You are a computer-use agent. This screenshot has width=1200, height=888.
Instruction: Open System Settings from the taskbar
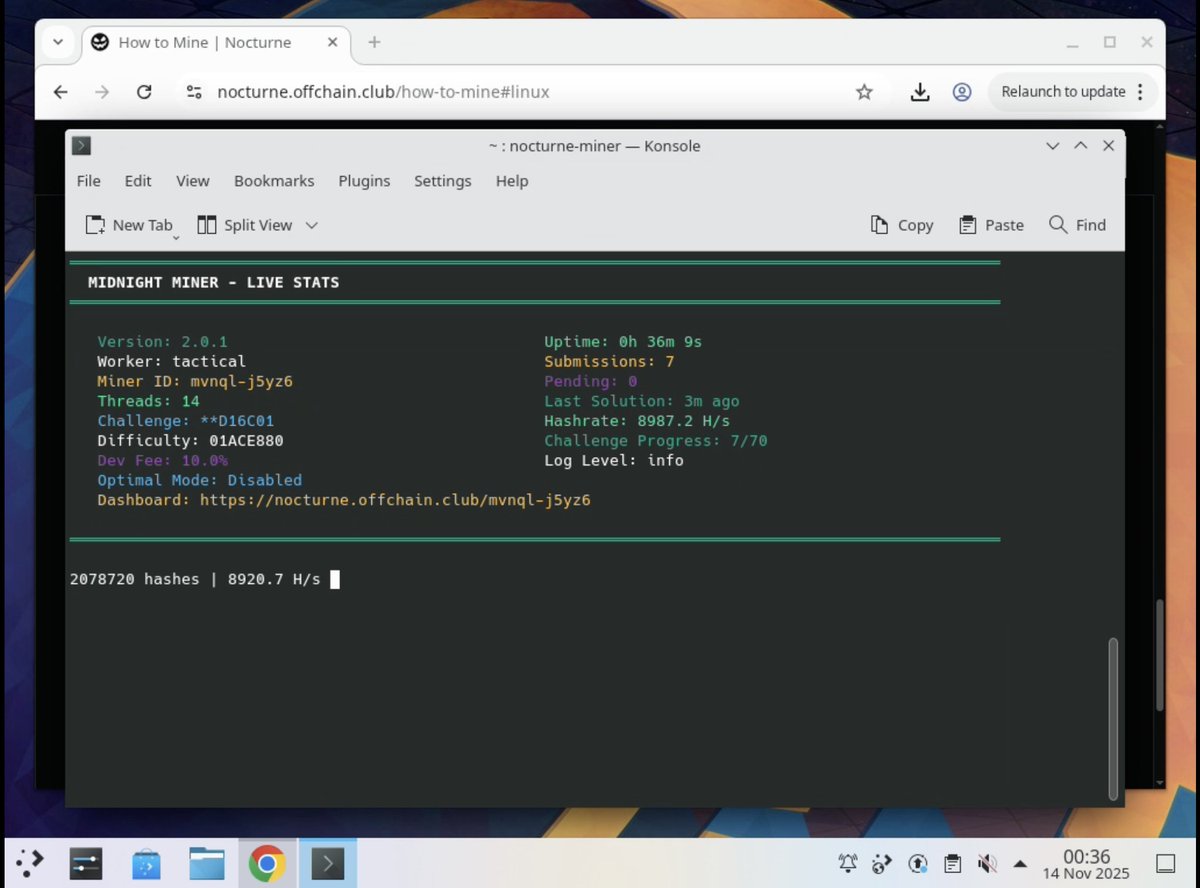(87, 863)
